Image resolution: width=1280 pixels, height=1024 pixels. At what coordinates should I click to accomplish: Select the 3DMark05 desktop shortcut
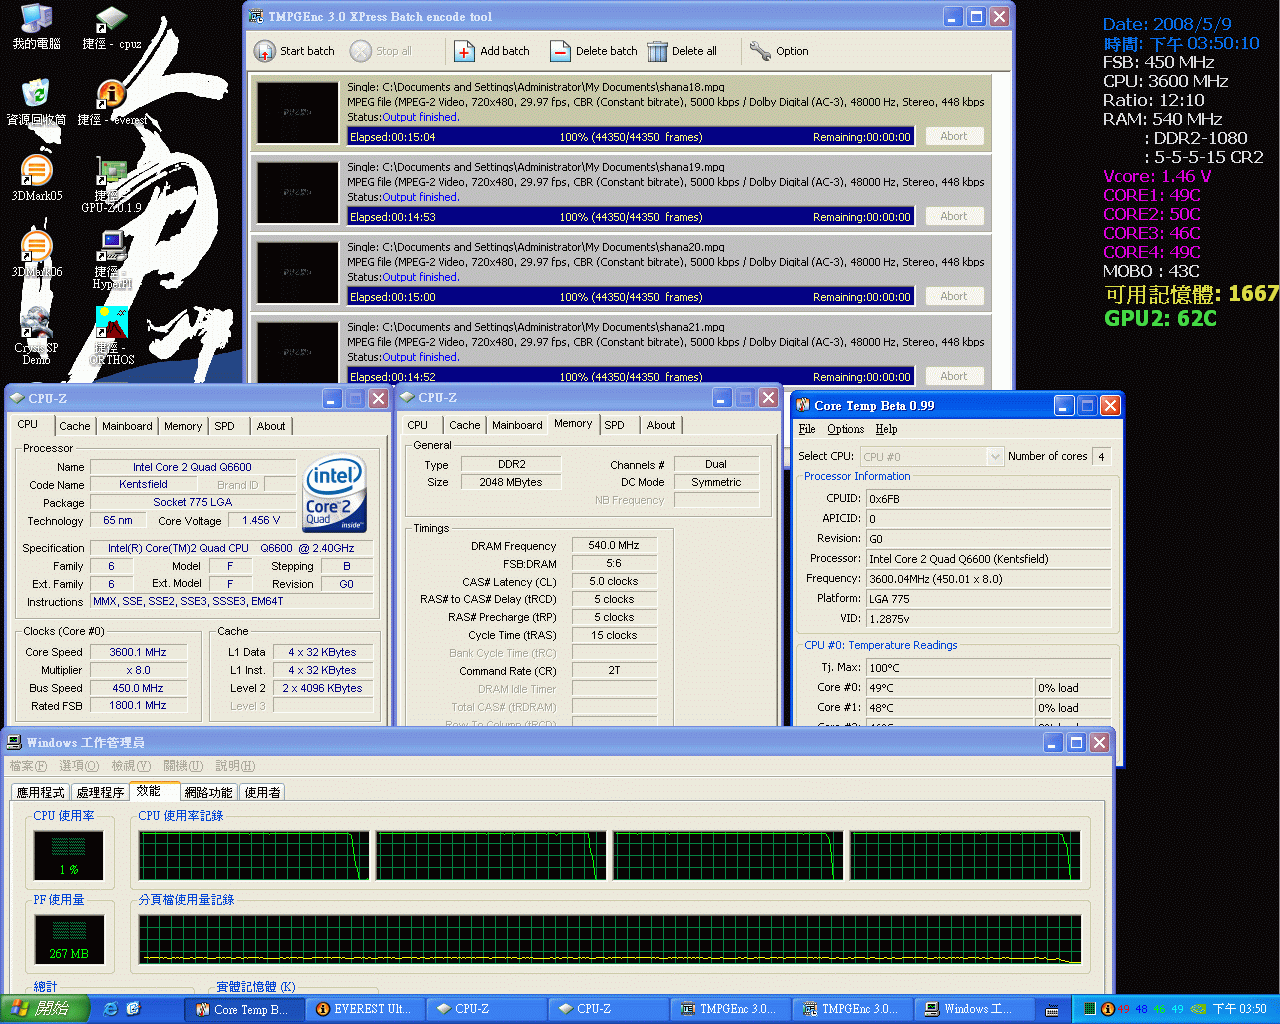36,179
